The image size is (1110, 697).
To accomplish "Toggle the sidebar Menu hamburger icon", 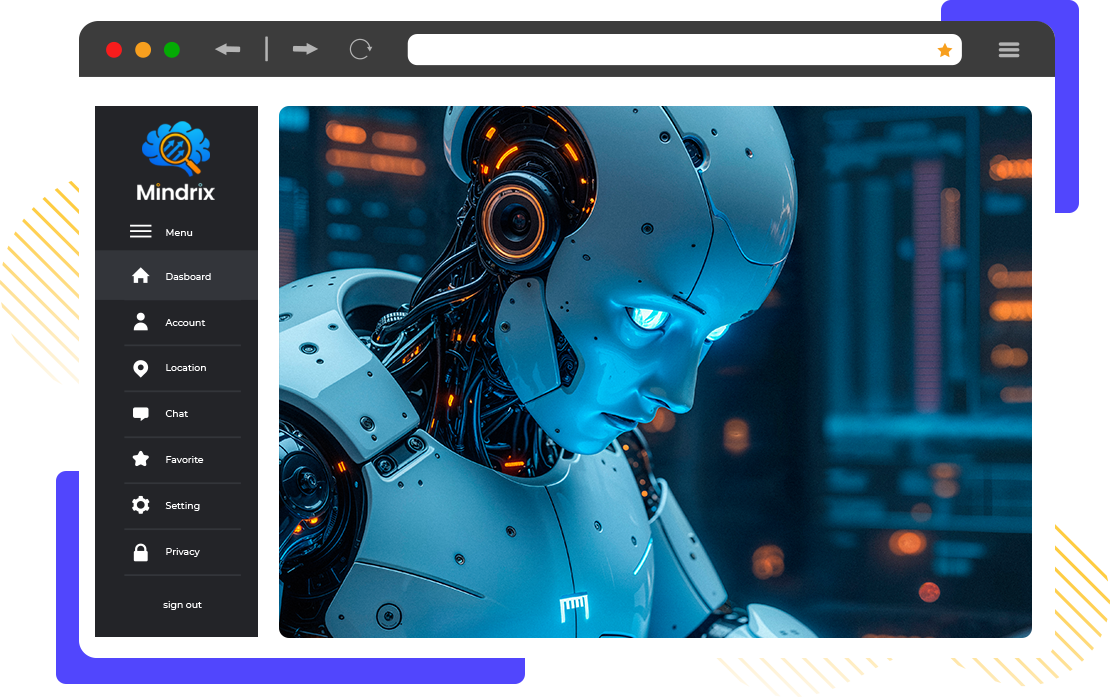I will [141, 232].
